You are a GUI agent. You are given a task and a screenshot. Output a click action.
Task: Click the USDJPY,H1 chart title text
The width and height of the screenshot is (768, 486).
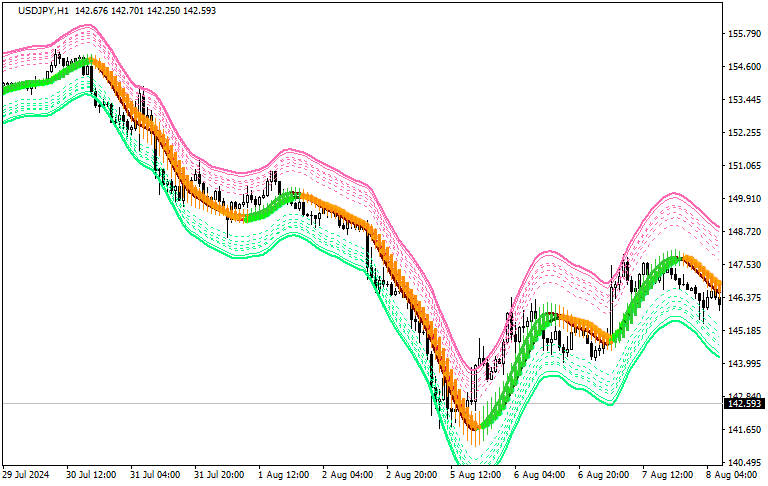click(44, 11)
